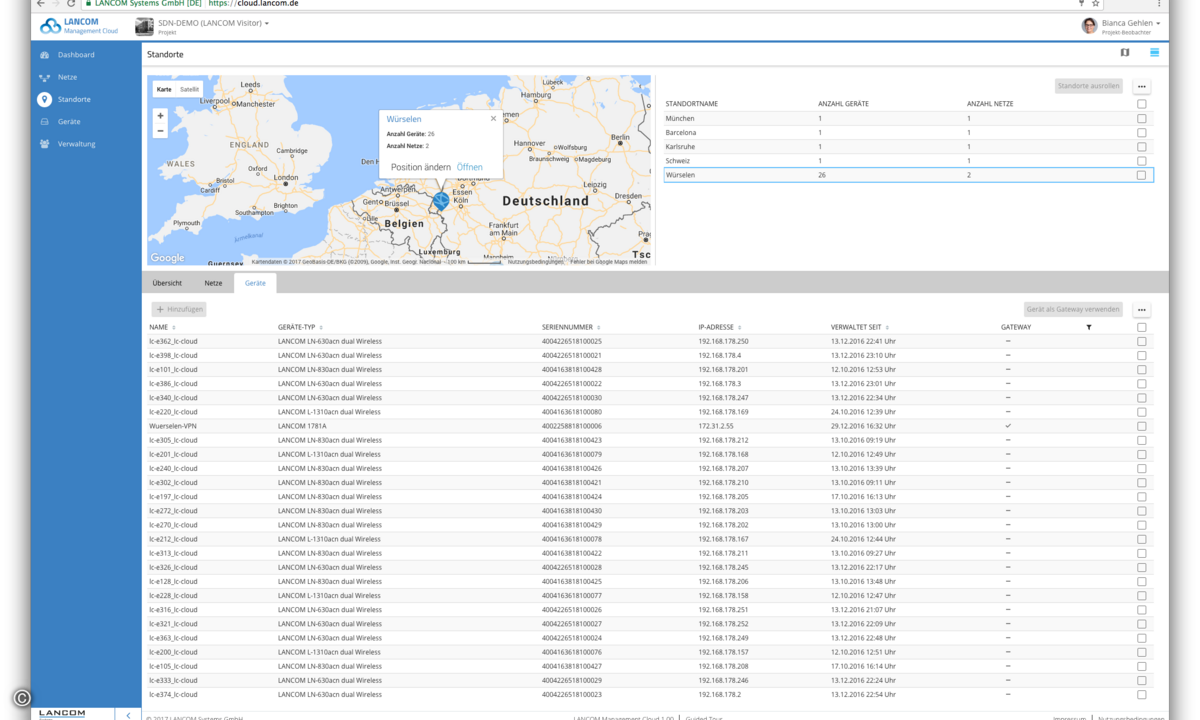The image size is (1200, 720).
Task: Select the Schweiz location name
Action: coord(679,161)
